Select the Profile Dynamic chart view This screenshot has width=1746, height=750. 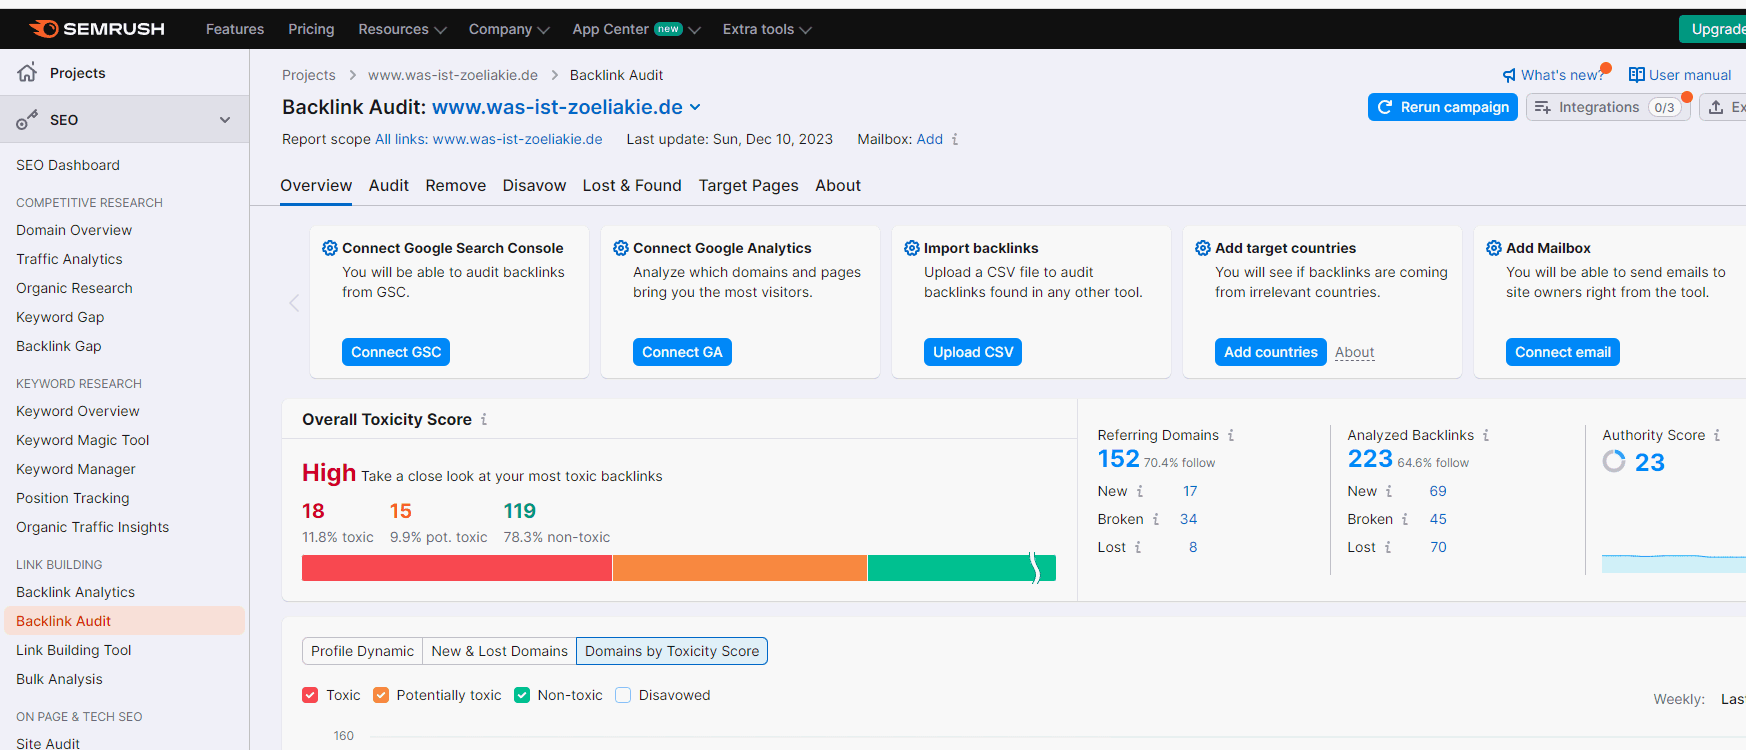[x=362, y=651]
